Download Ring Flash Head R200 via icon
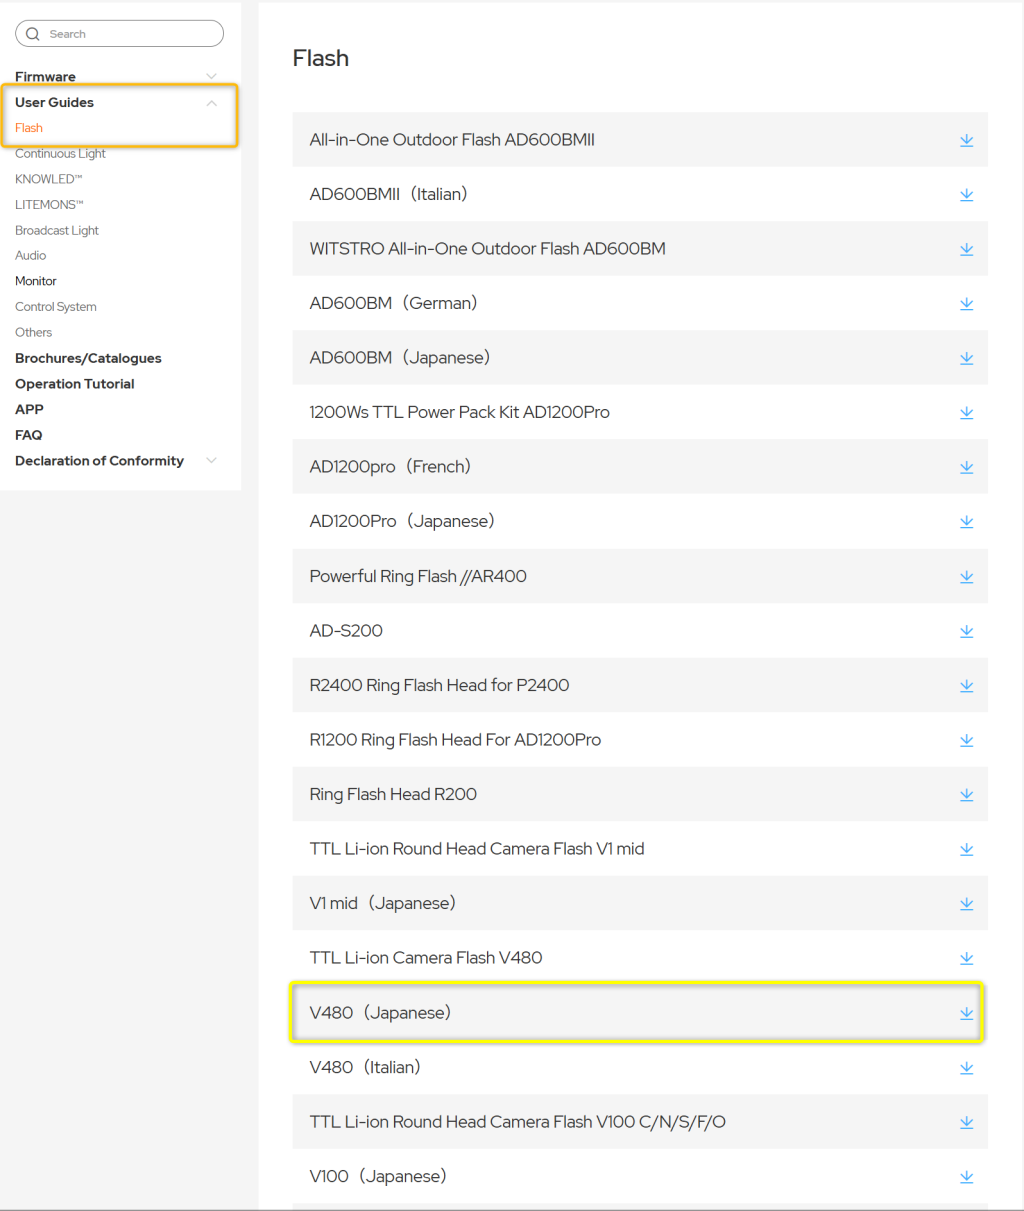Screen dimensions: 1024x1211 coord(966,795)
